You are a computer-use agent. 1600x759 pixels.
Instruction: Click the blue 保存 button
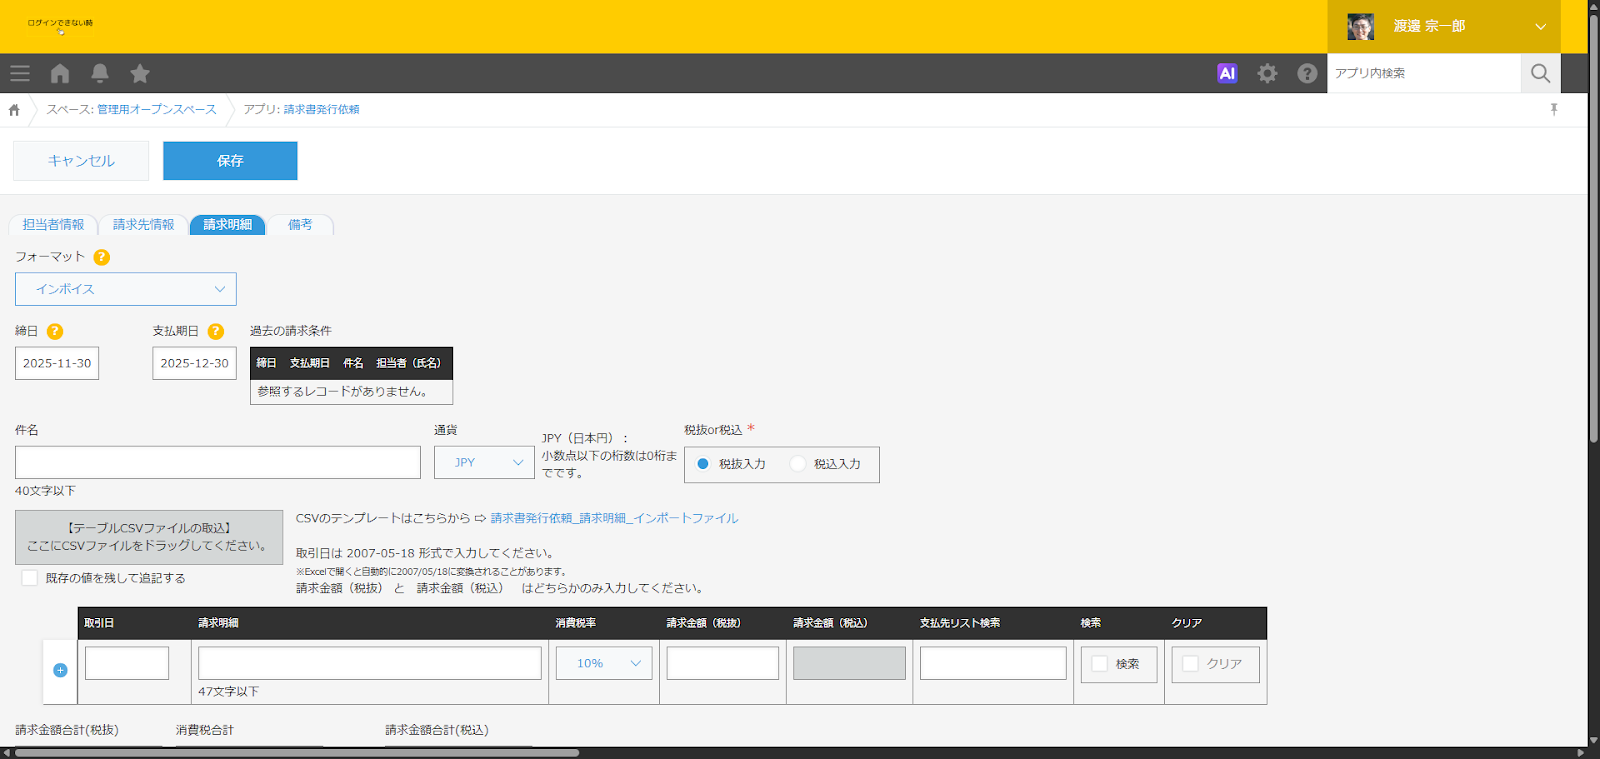[230, 161]
